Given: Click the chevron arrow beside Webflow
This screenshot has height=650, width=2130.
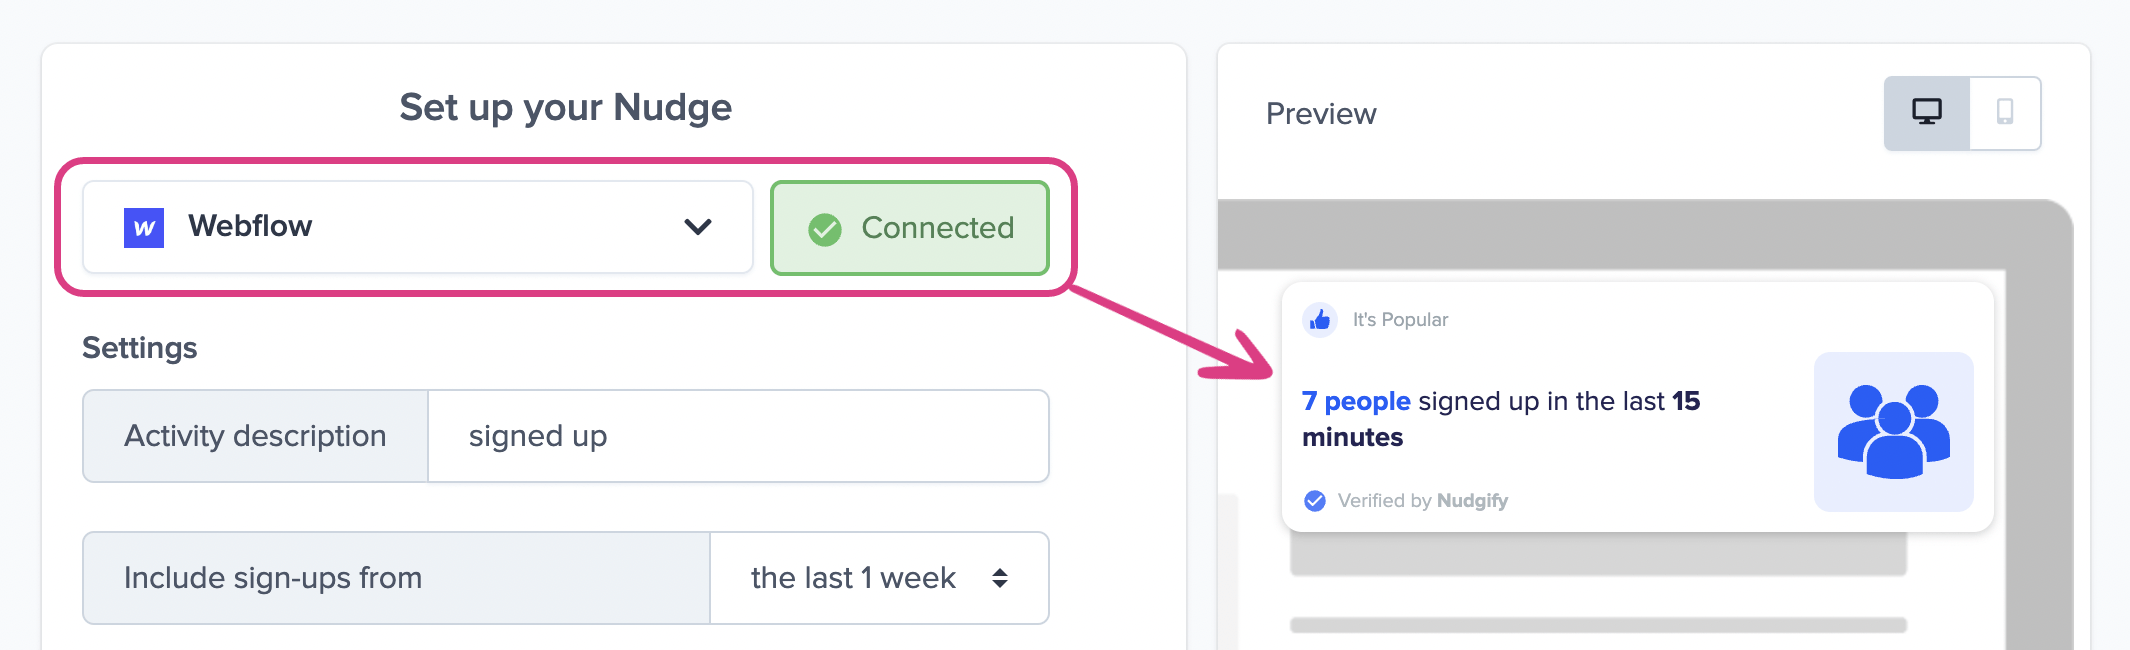Looking at the screenshot, I should click(698, 227).
